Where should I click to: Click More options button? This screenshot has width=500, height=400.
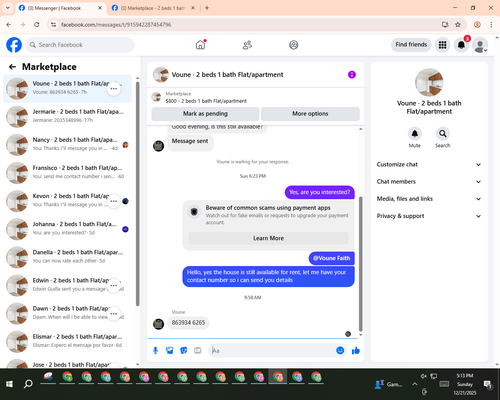[310, 114]
